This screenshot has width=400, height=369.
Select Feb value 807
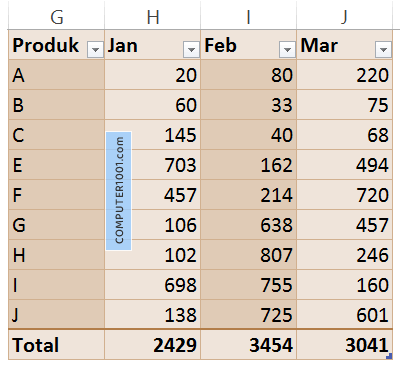tap(249, 255)
